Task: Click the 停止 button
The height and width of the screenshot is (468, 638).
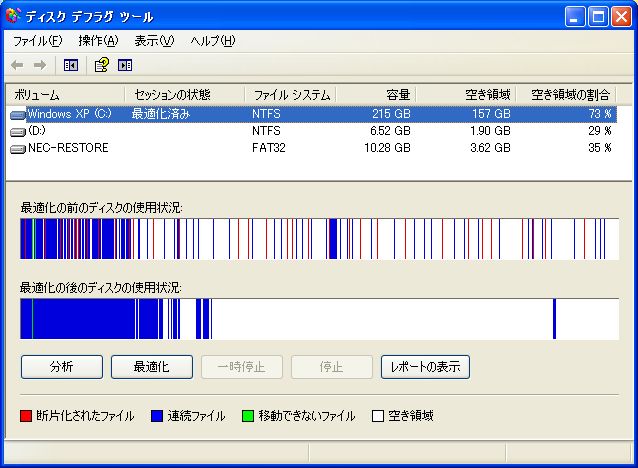Action: (x=332, y=367)
